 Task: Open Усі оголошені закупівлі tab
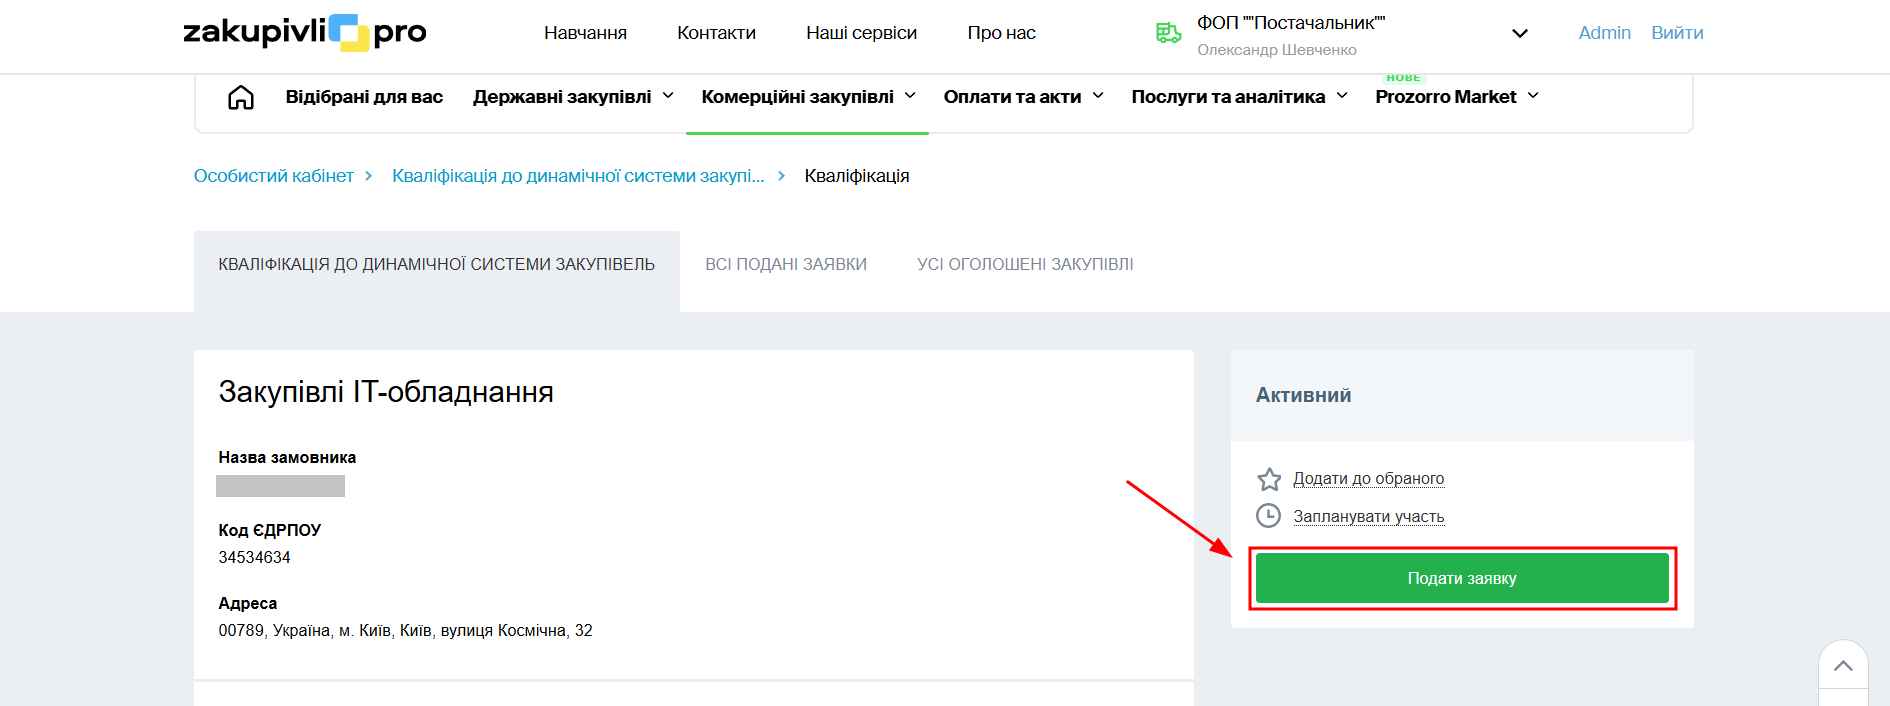click(1025, 264)
